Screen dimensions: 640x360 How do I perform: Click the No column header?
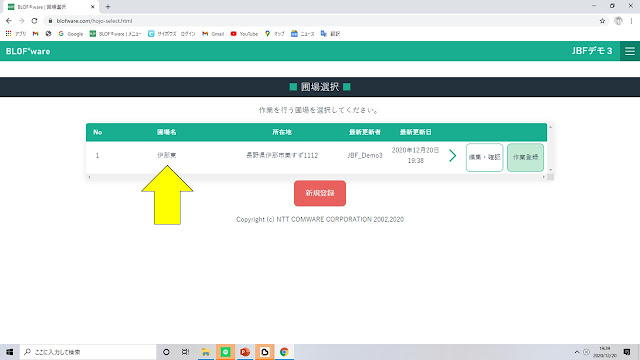tap(98, 132)
